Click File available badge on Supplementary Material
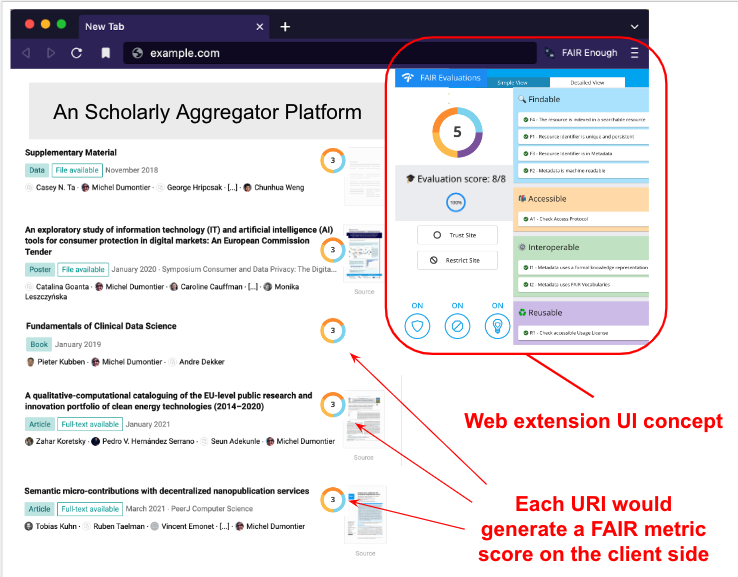The image size is (738, 577). (77, 170)
